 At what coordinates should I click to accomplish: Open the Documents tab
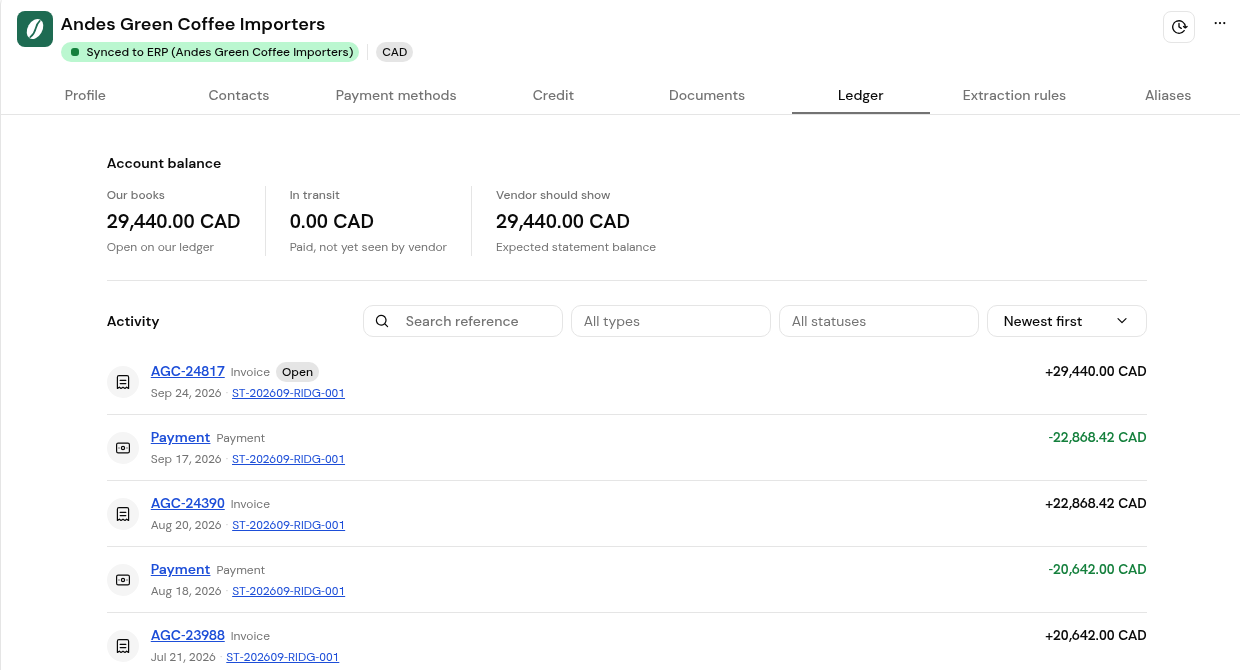coord(707,95)
